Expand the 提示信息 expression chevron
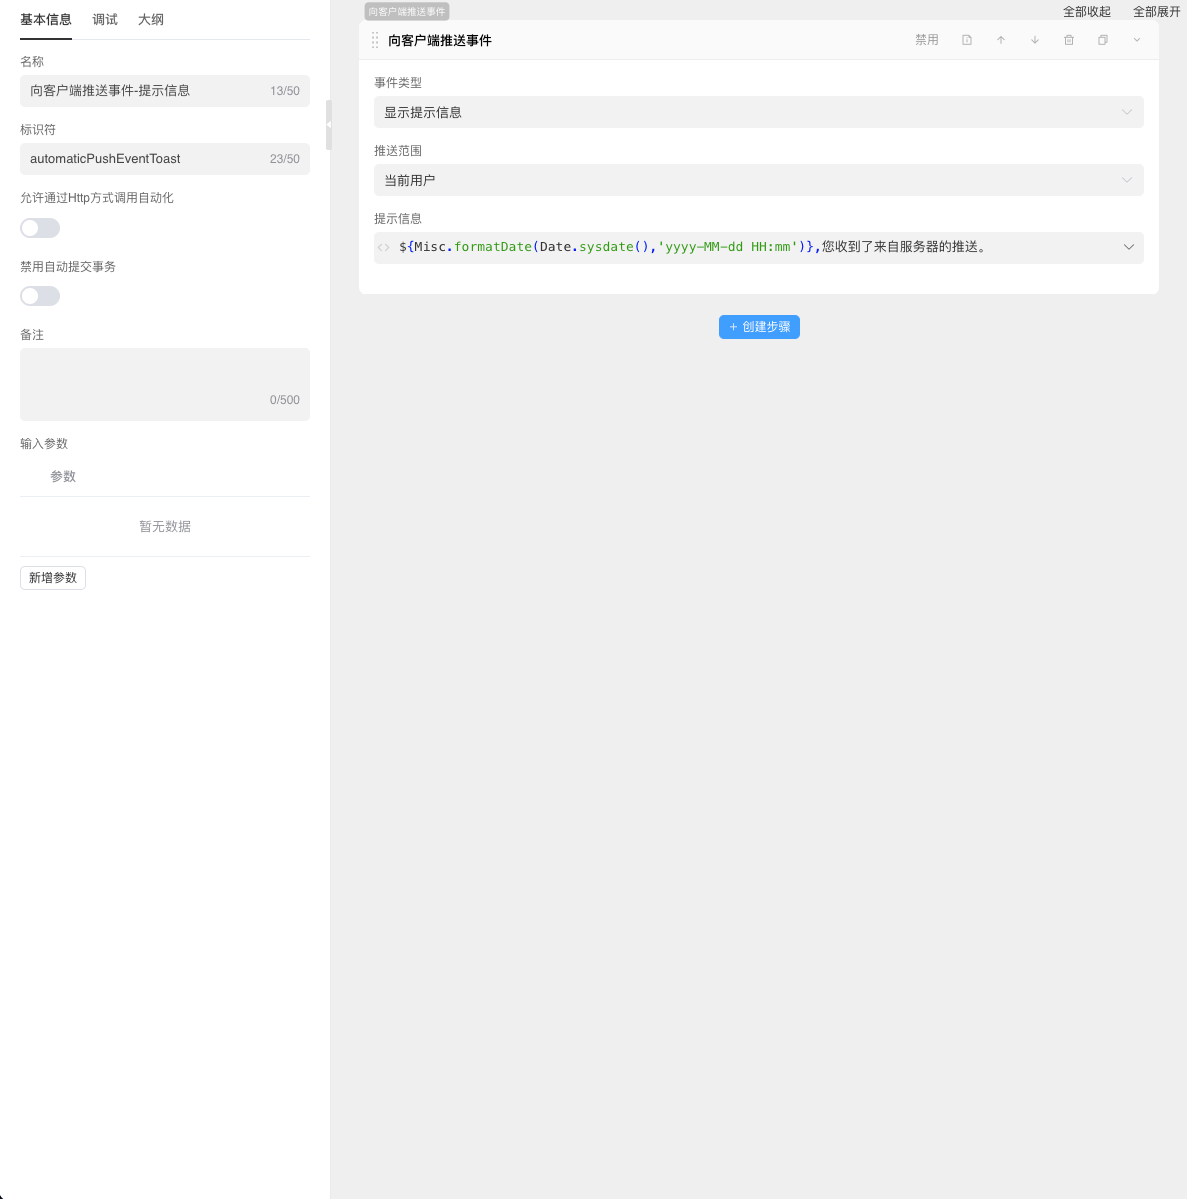 pyautogui.click(x=1129, y=247)
